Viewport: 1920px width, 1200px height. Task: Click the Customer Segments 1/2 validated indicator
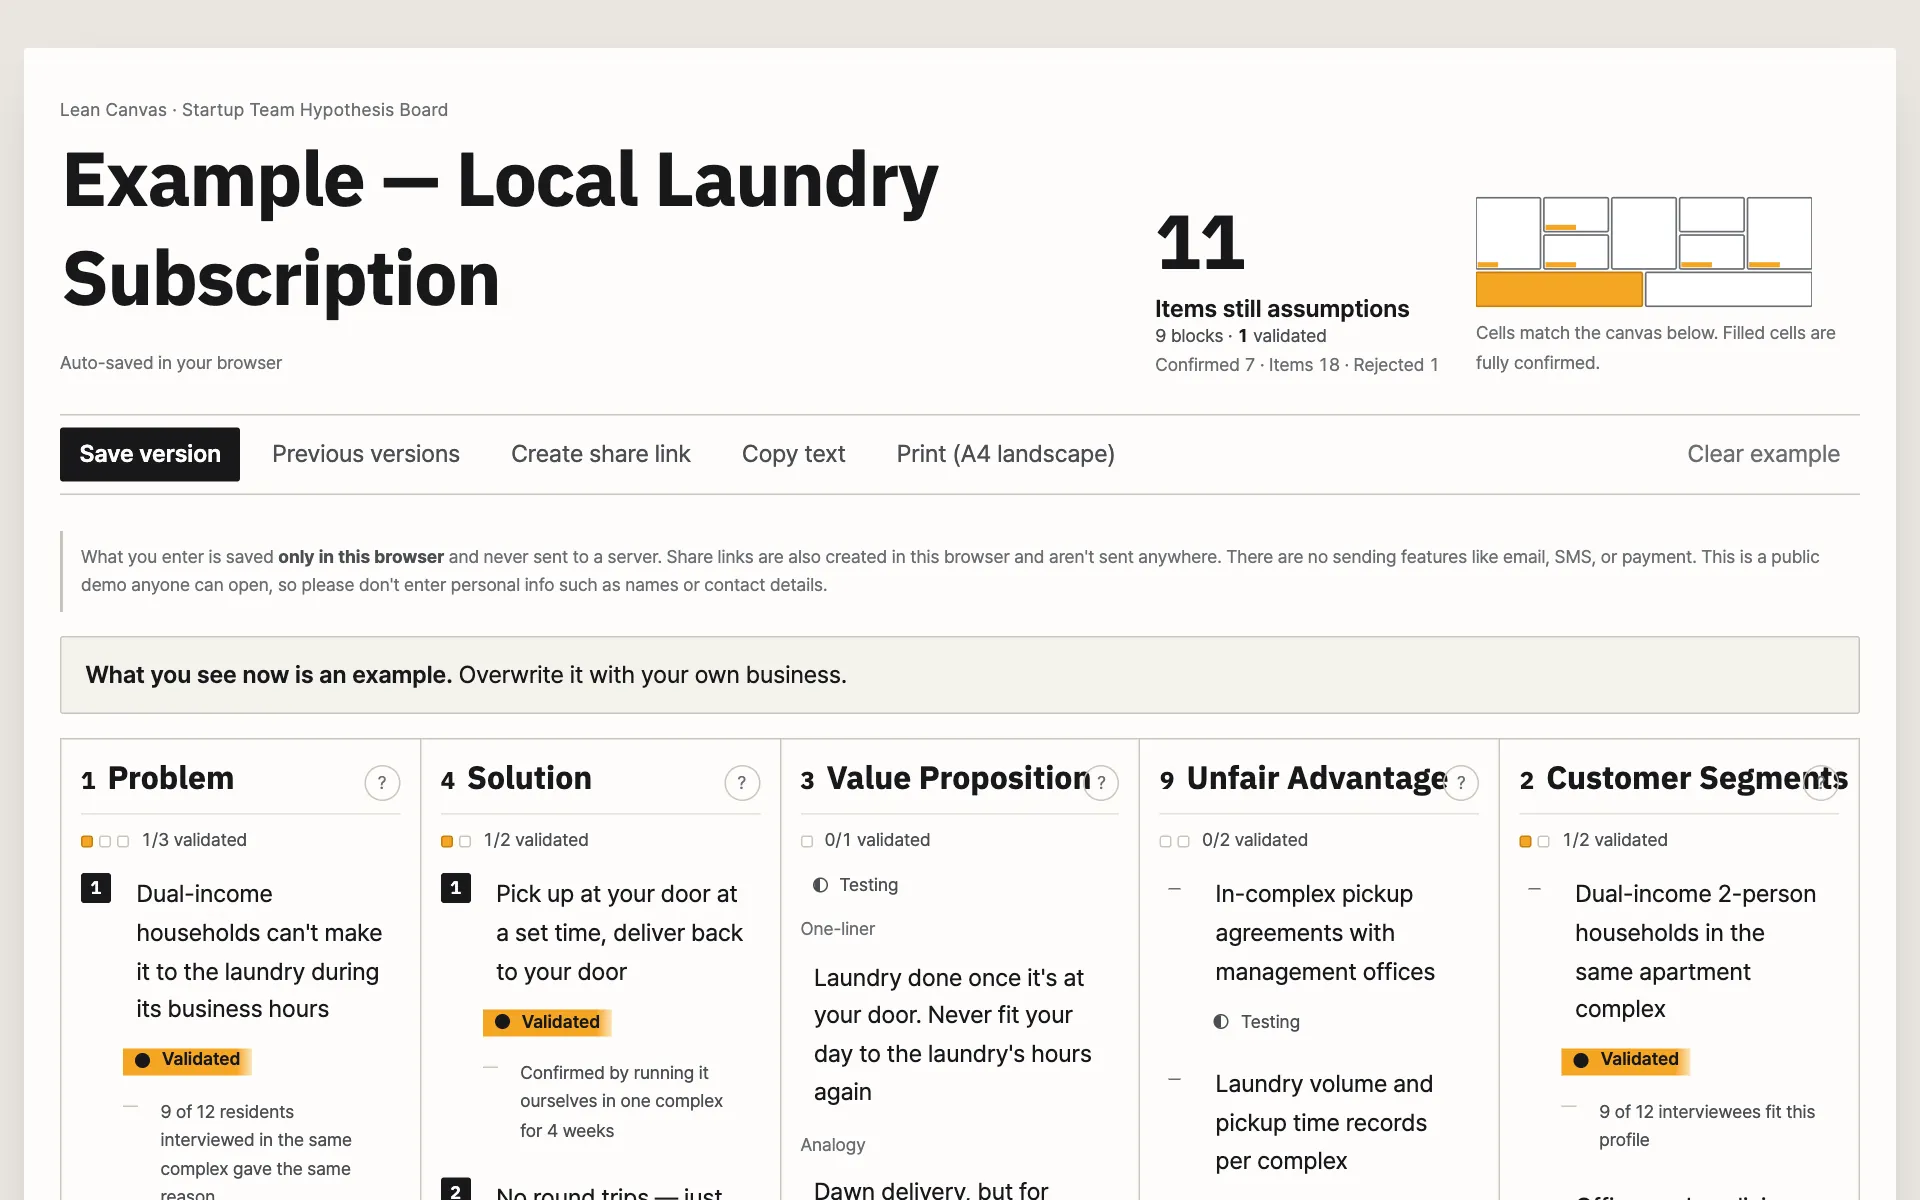point(1594,841)
